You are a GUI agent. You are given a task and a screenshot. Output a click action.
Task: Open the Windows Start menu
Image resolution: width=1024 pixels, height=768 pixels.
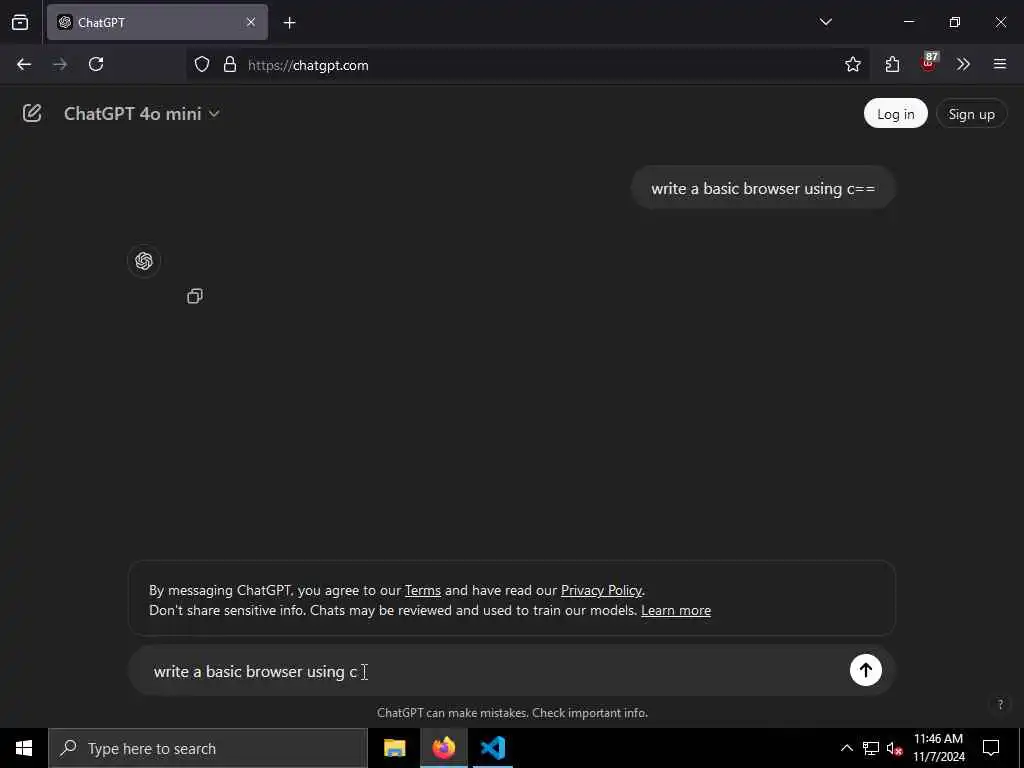click(x=24, y=748)
